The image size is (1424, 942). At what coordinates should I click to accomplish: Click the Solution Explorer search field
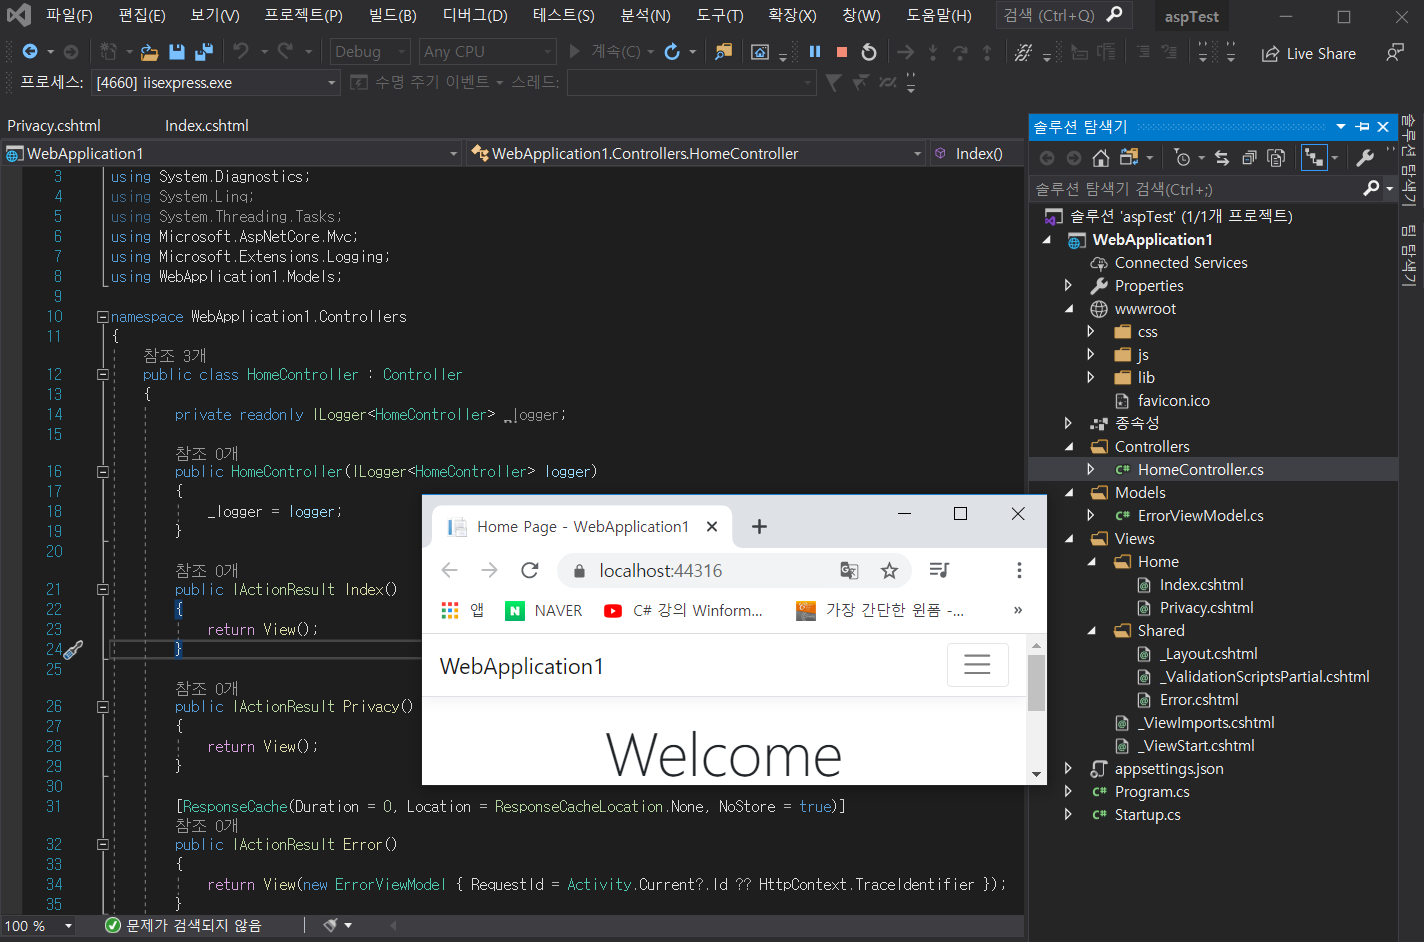pyautogui.click(x=1196, y=189)
